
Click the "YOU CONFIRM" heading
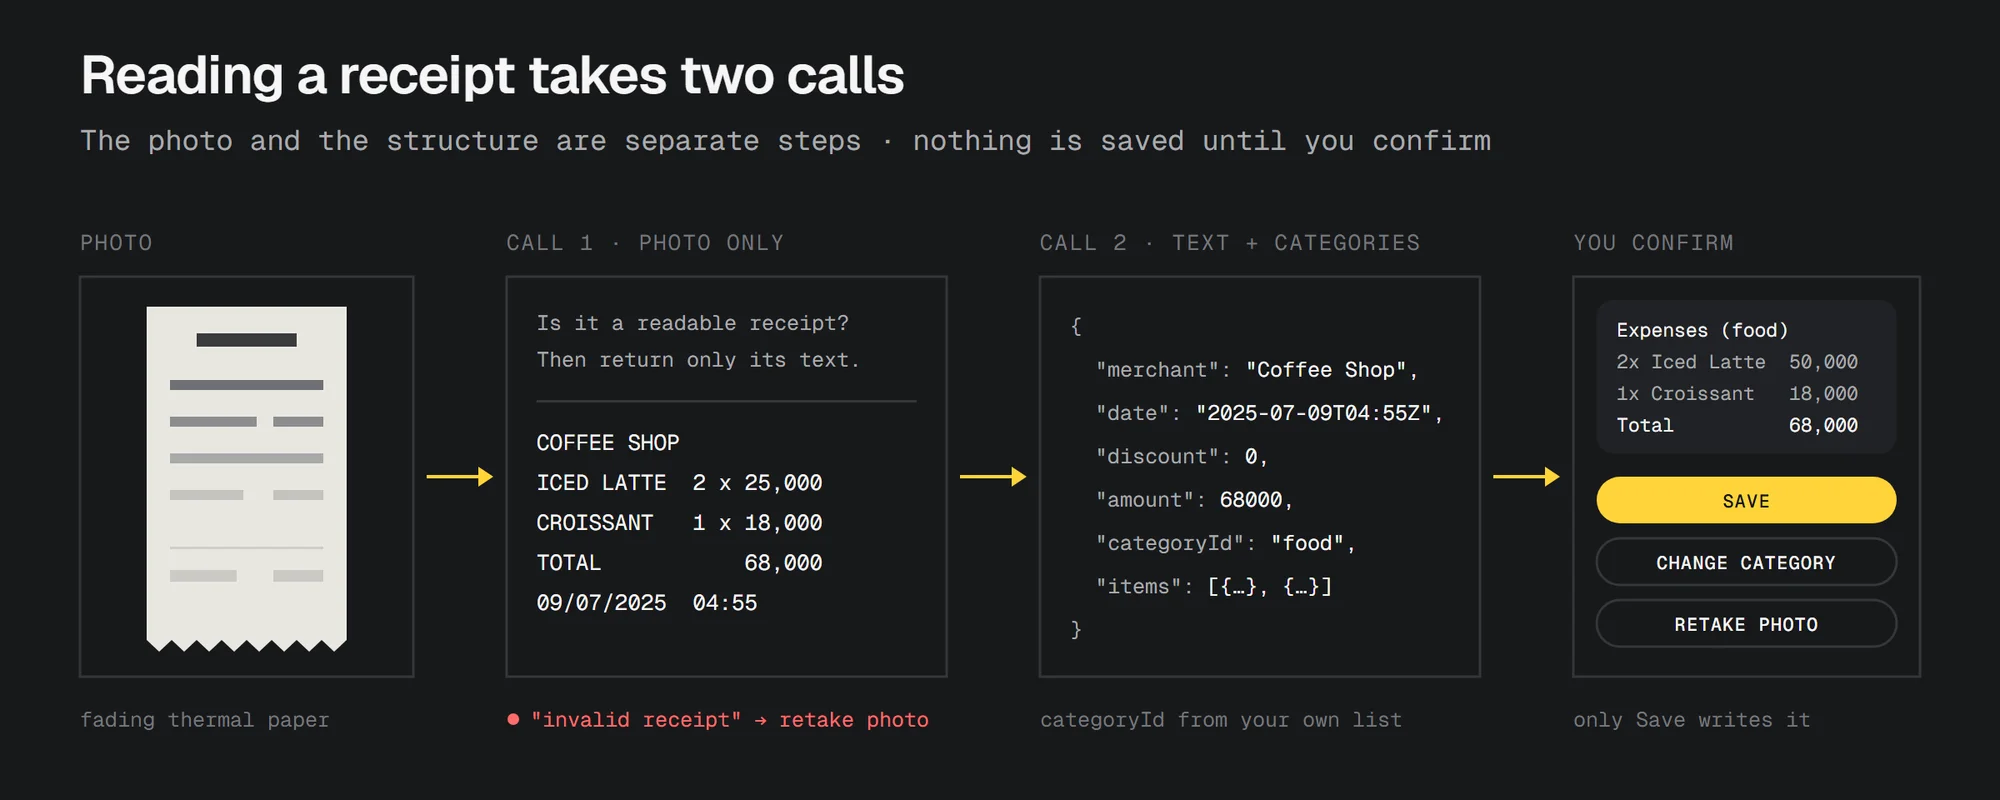click(x=1654, y=243)
